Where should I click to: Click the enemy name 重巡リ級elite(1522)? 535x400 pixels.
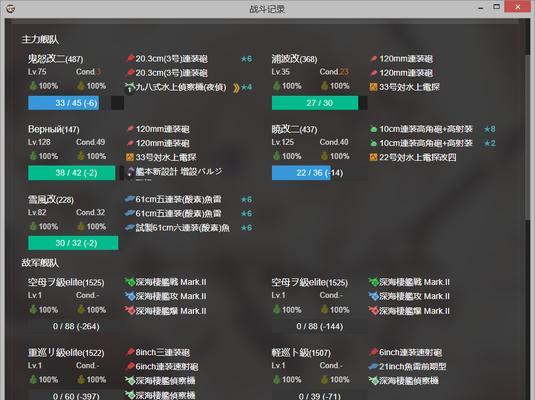pos(66,353)
